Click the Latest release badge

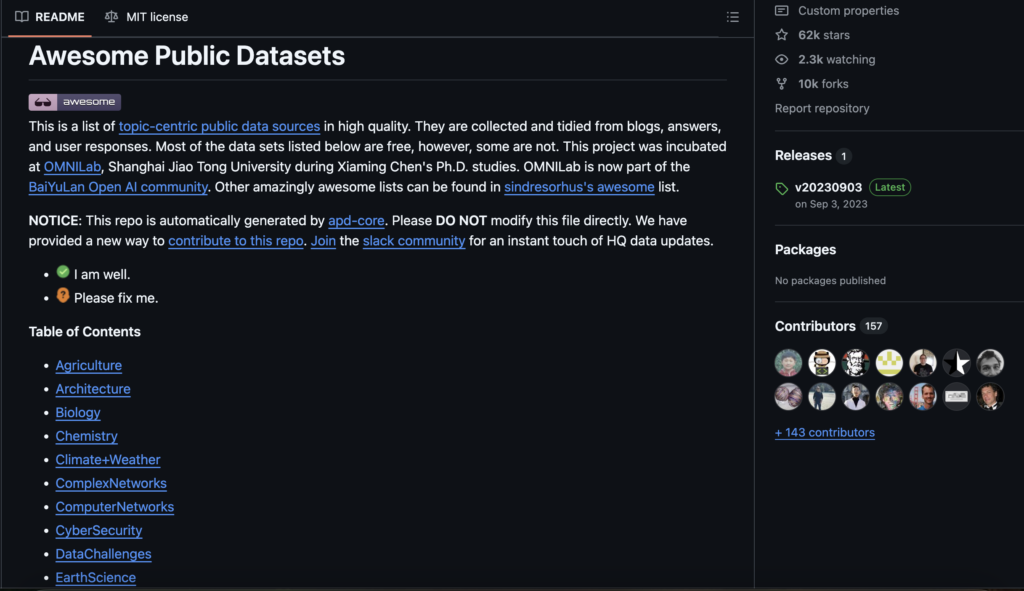(x=889, y=187)
